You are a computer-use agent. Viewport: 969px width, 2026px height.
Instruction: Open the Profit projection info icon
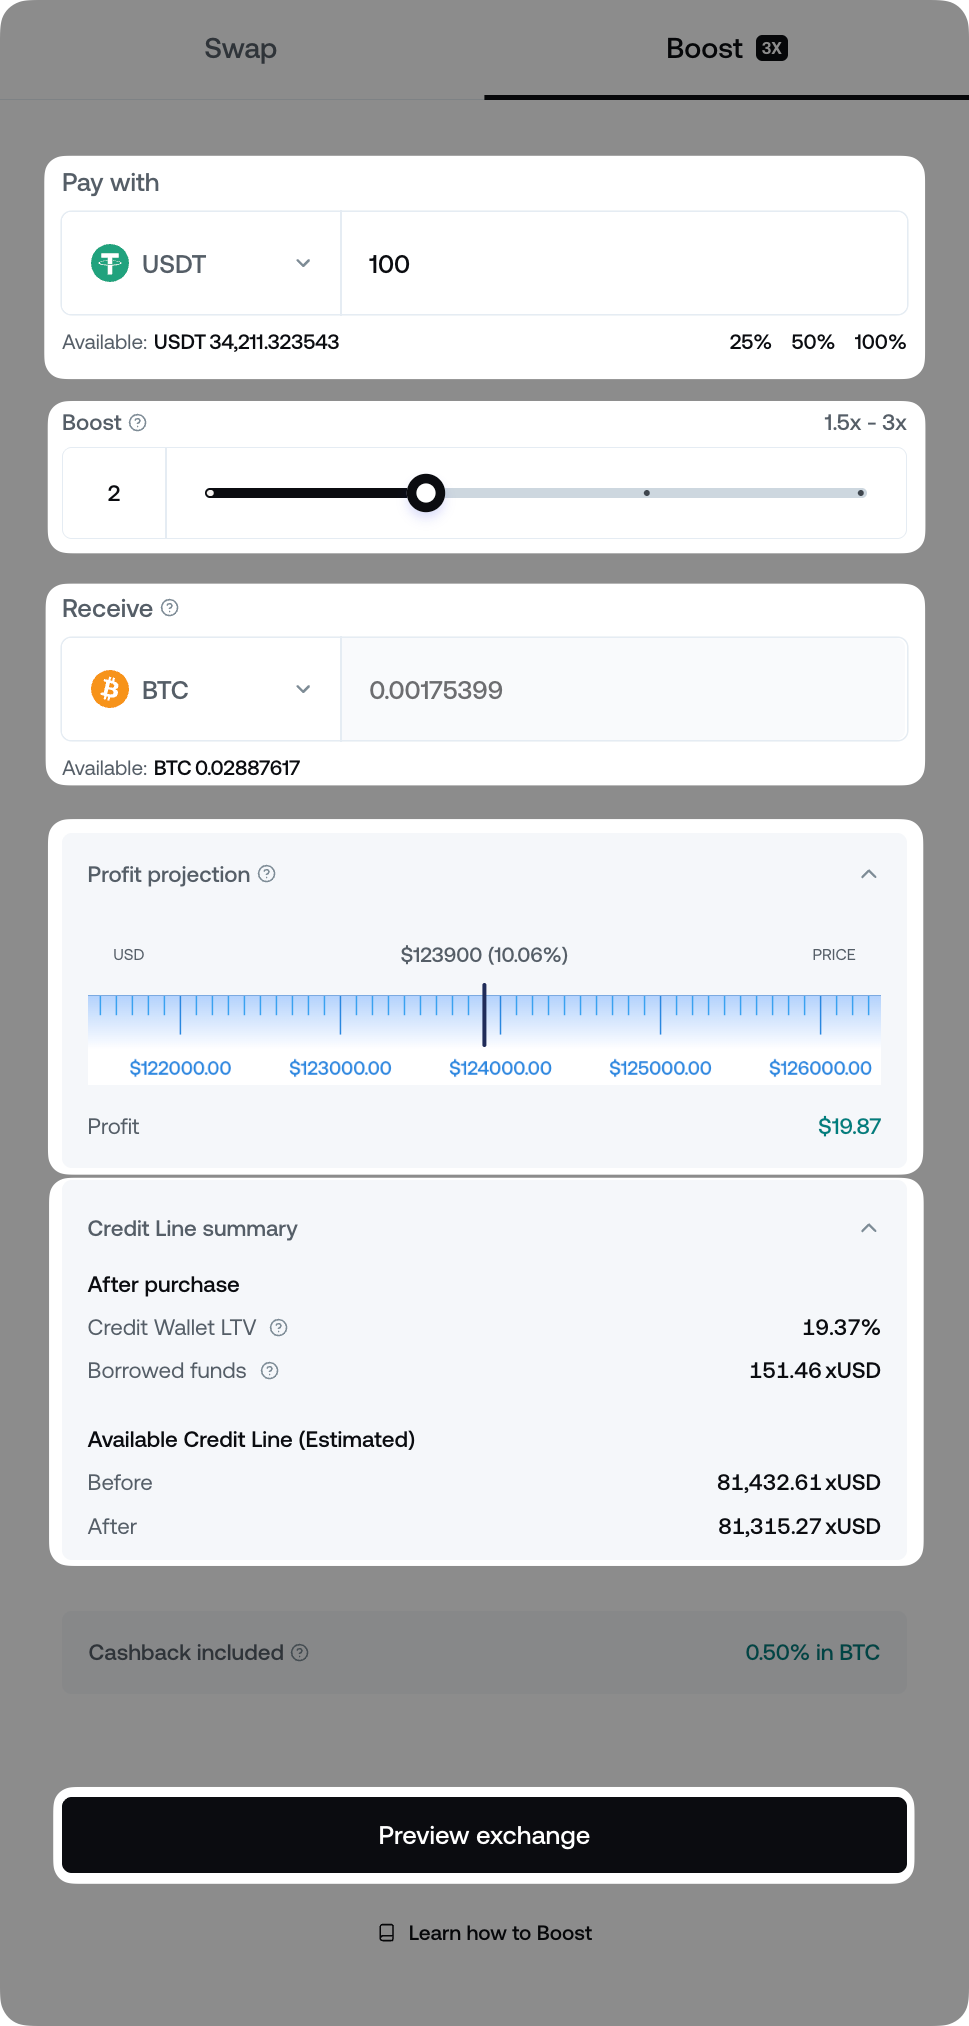tap(266, 874)
